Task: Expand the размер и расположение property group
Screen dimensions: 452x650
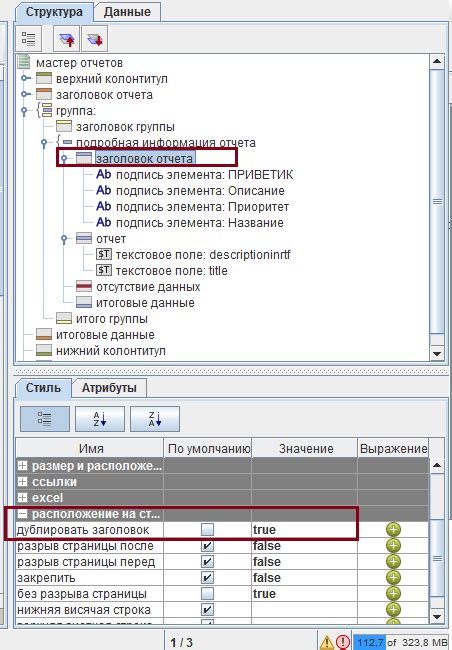Action: (22, 466)
